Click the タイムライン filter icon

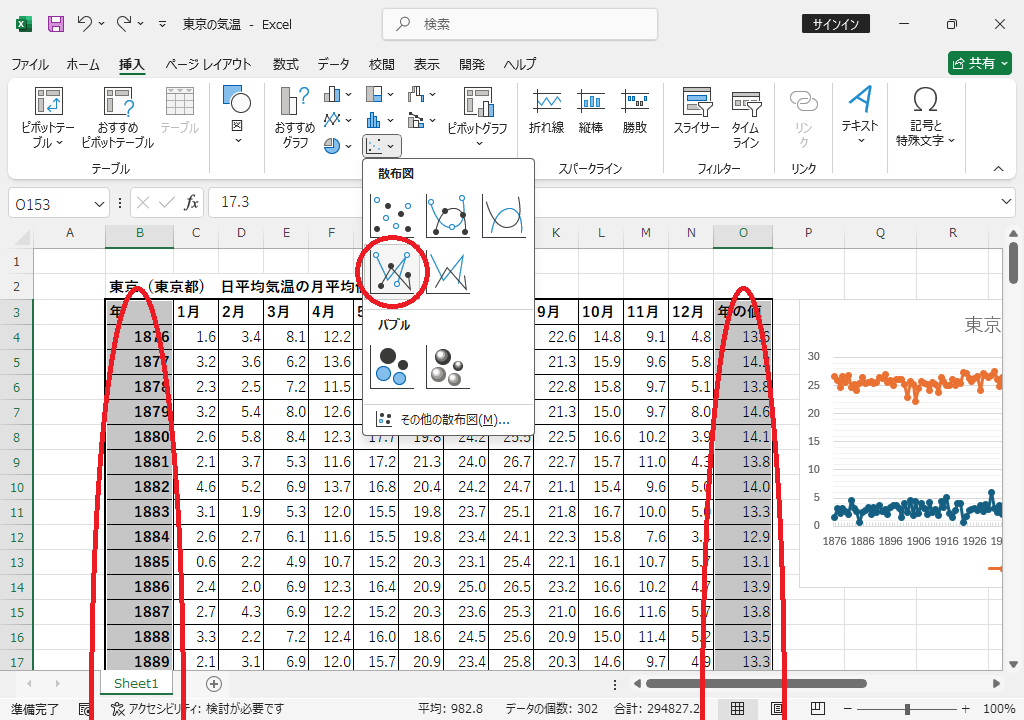coord(746,103)
